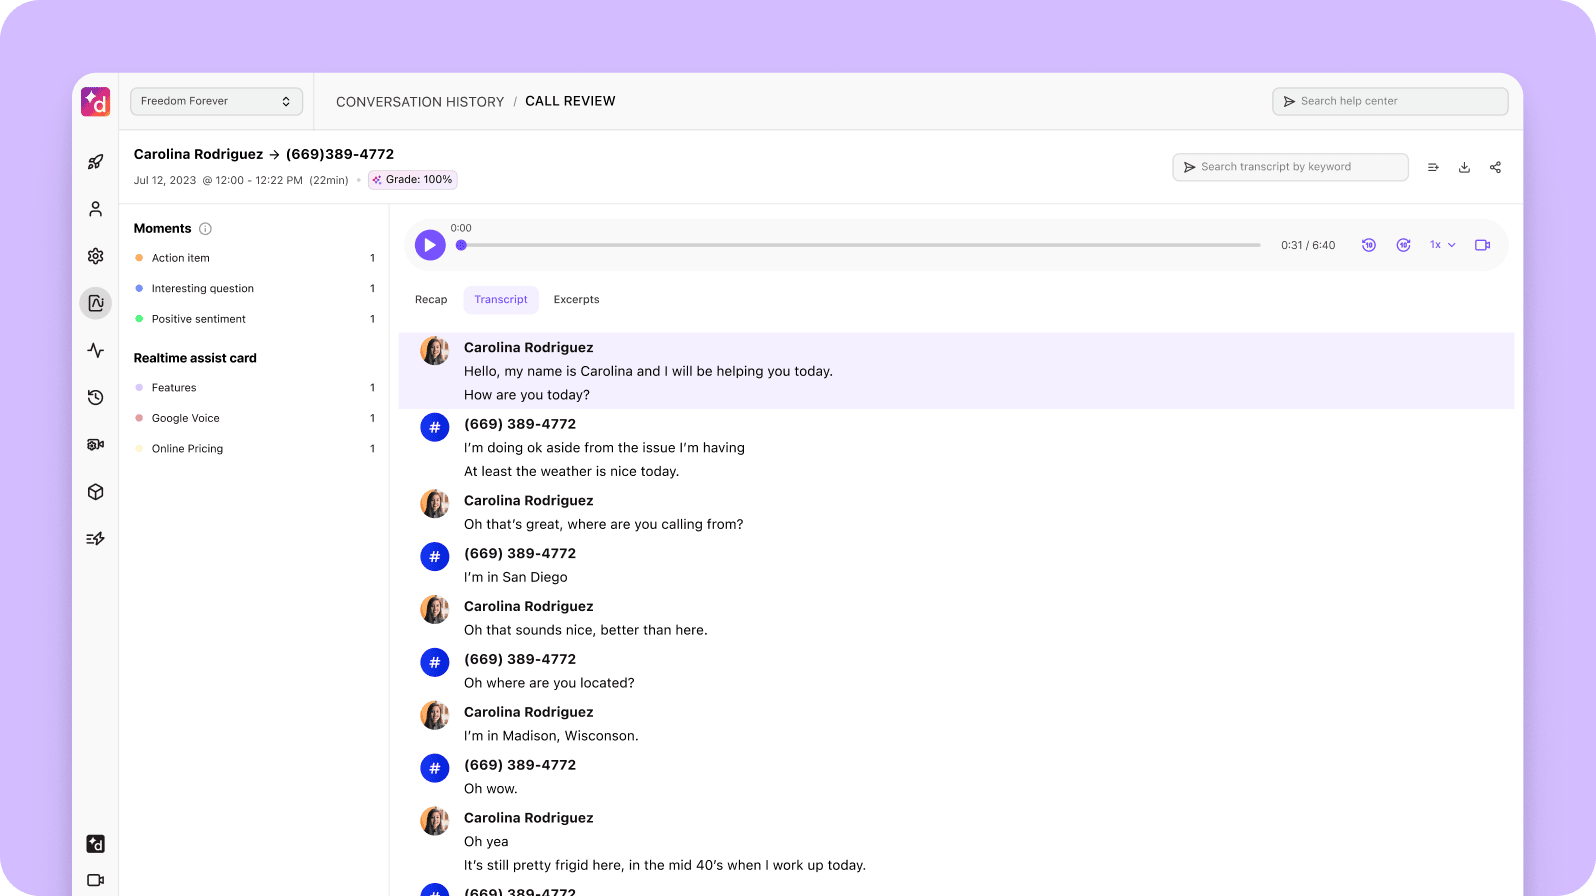Click the video camera icon at sidebar bottom
This screenshot has height=896, width=1596.
(95, 880)
